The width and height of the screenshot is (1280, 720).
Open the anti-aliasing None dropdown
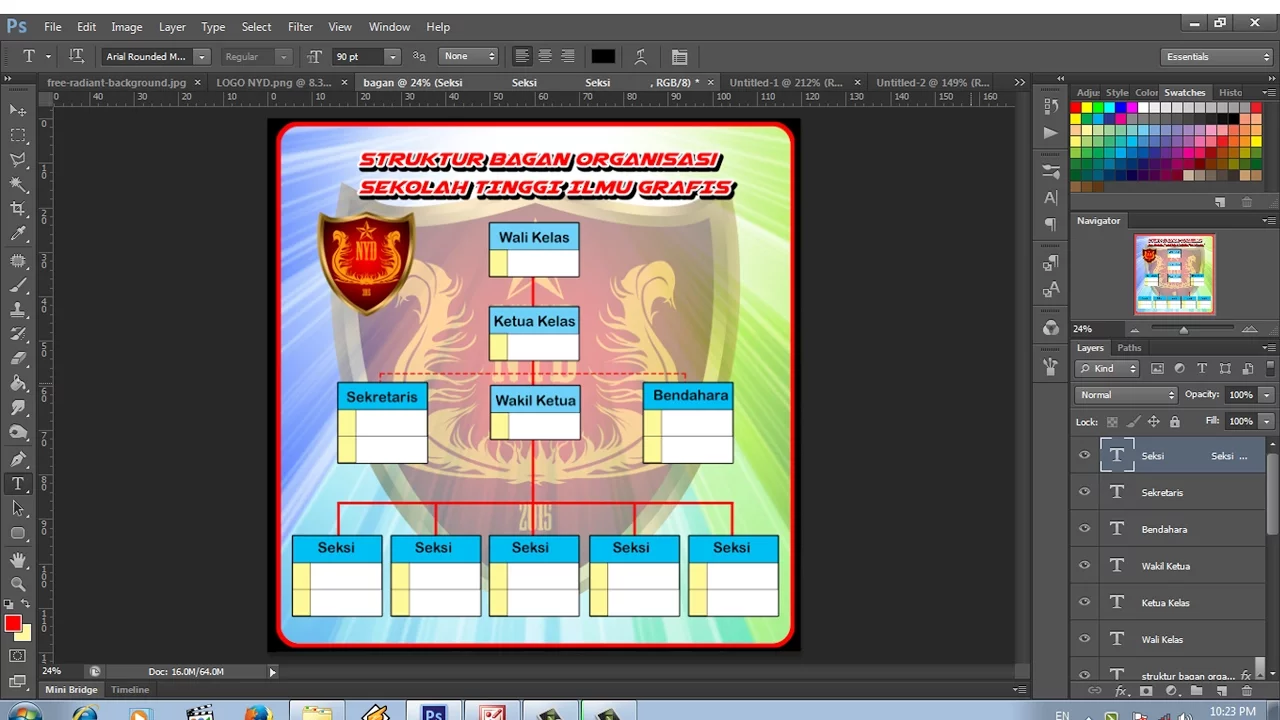point(468,57)
